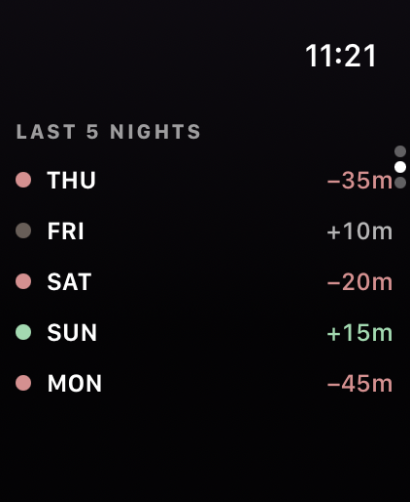Tap the pink dot beside SAT
The width and height of the screenshot is (410, 502).
point(23,281)
